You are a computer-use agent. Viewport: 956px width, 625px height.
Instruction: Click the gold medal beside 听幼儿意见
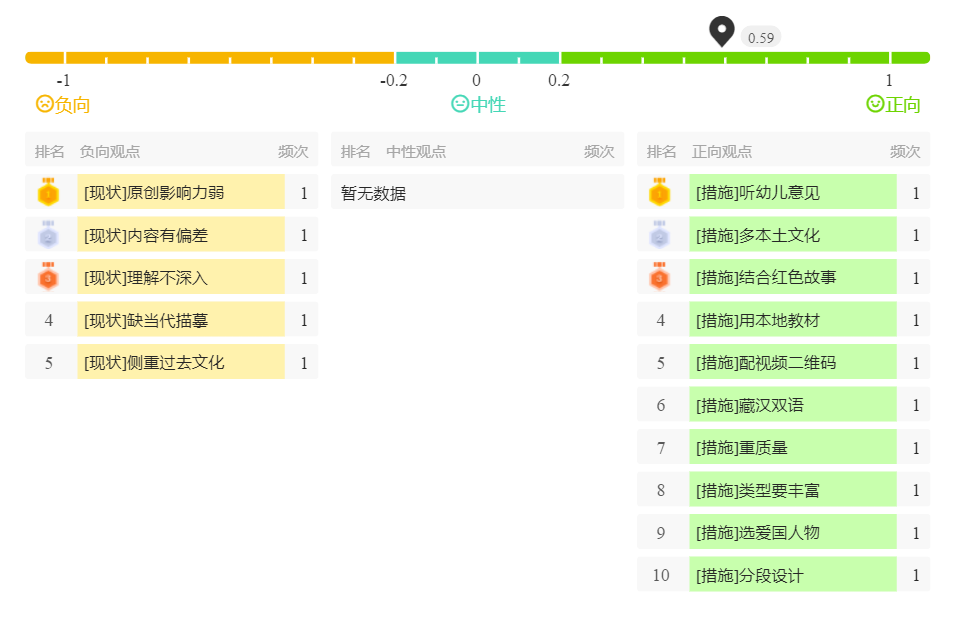click(x=660, y=191)
